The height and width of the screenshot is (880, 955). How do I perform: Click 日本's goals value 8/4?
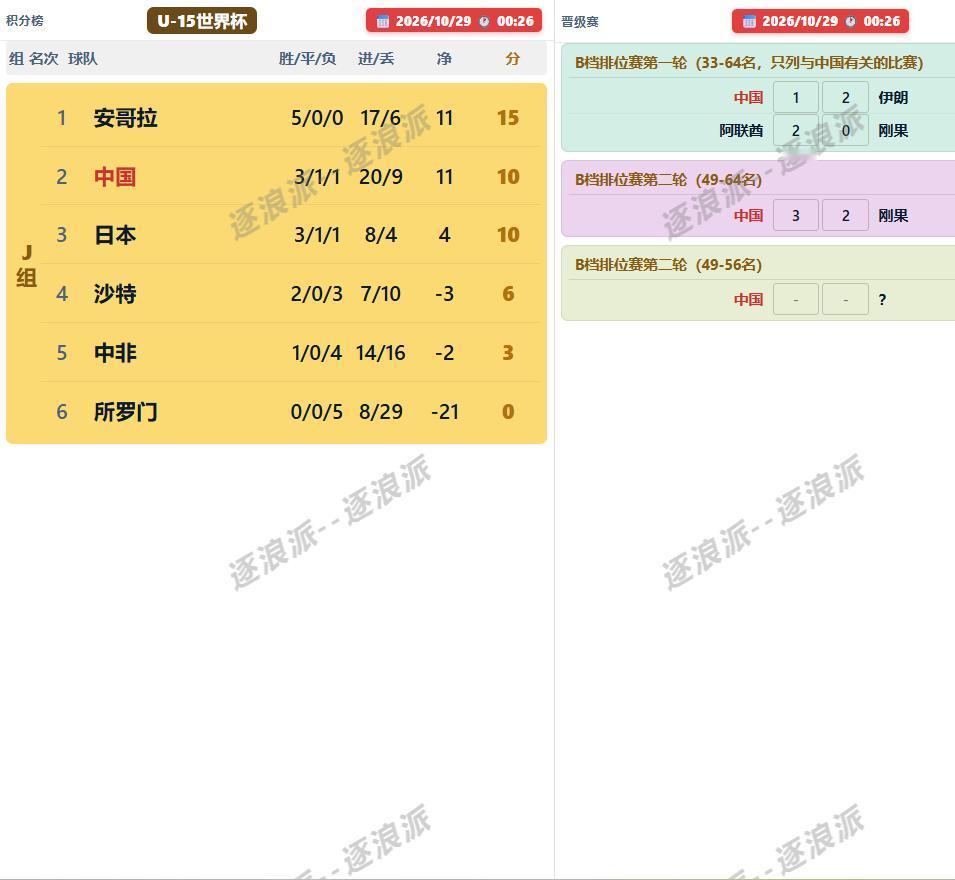(x=381, y=235)
